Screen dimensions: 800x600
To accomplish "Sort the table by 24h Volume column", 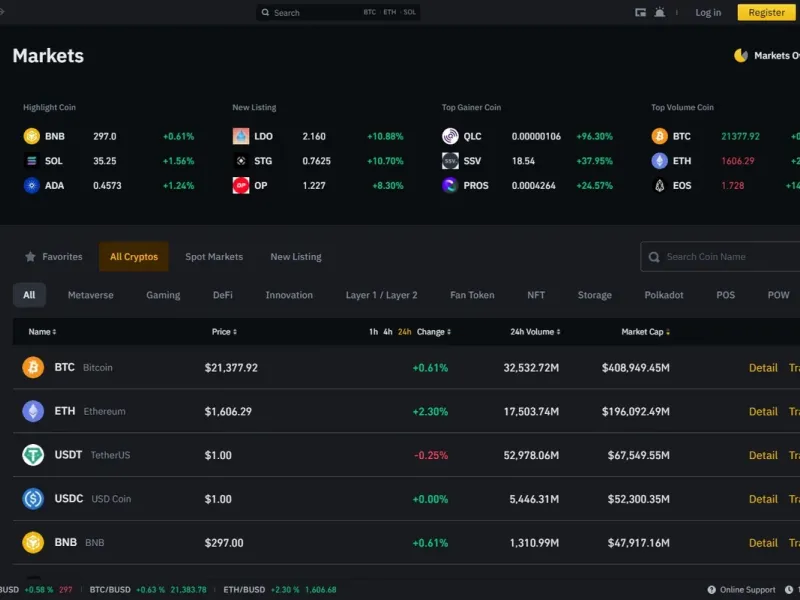I will pyautogui.click(x=535, y=332).
